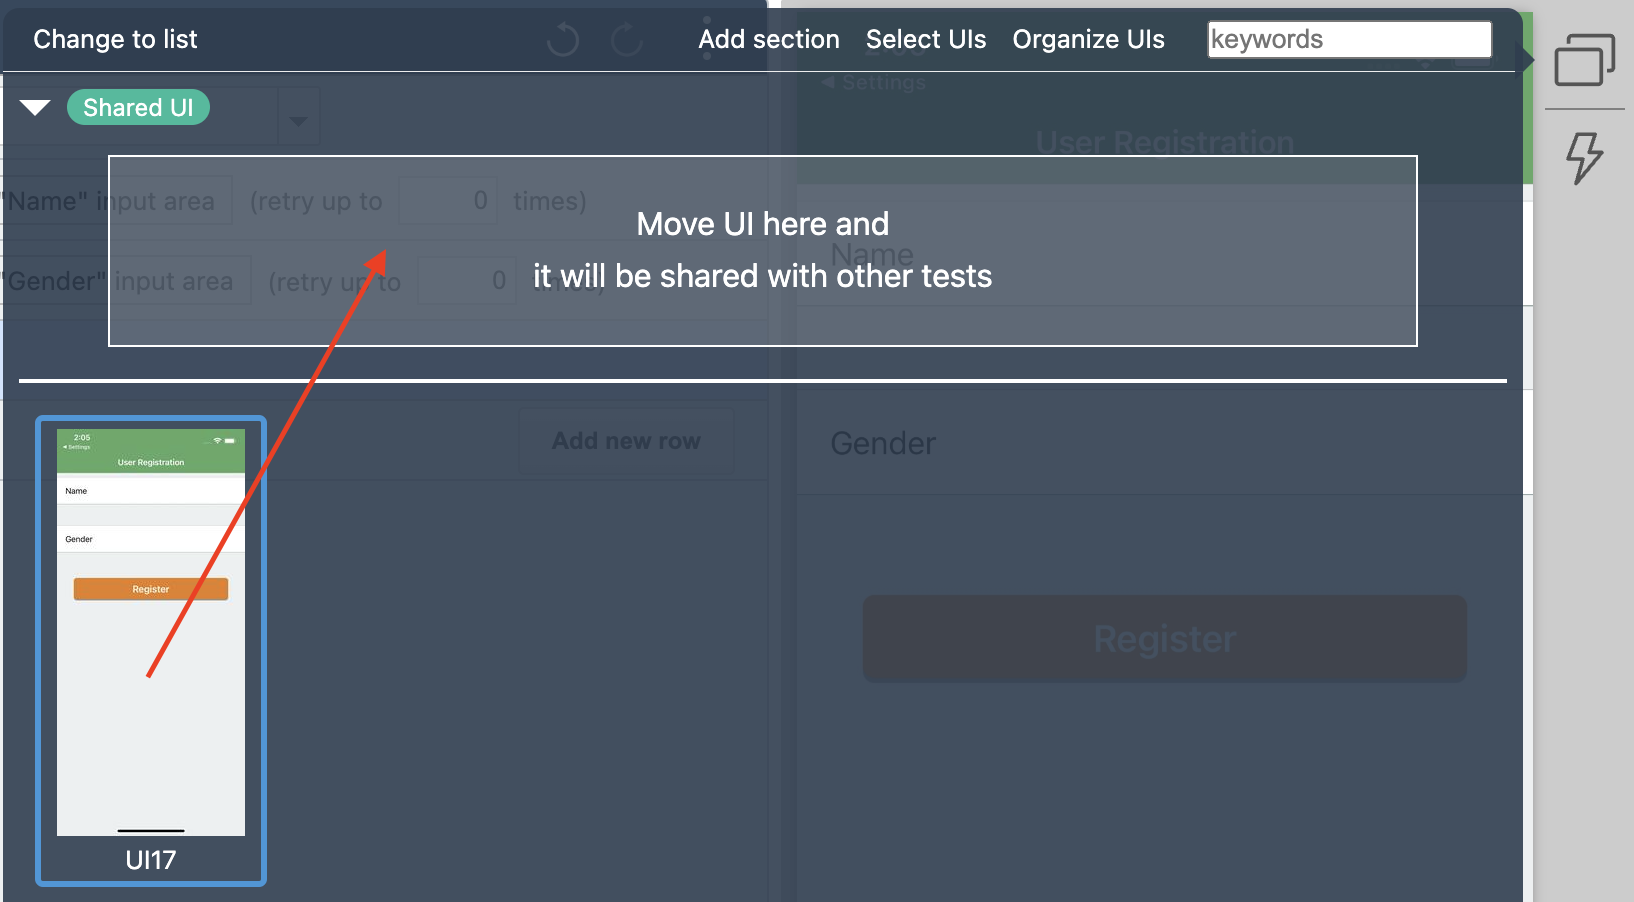Image resolution: width=1634 pixels, height=902 pixels.
Task: Click dimmed Add new row button
Action: (x=626, y=441)
